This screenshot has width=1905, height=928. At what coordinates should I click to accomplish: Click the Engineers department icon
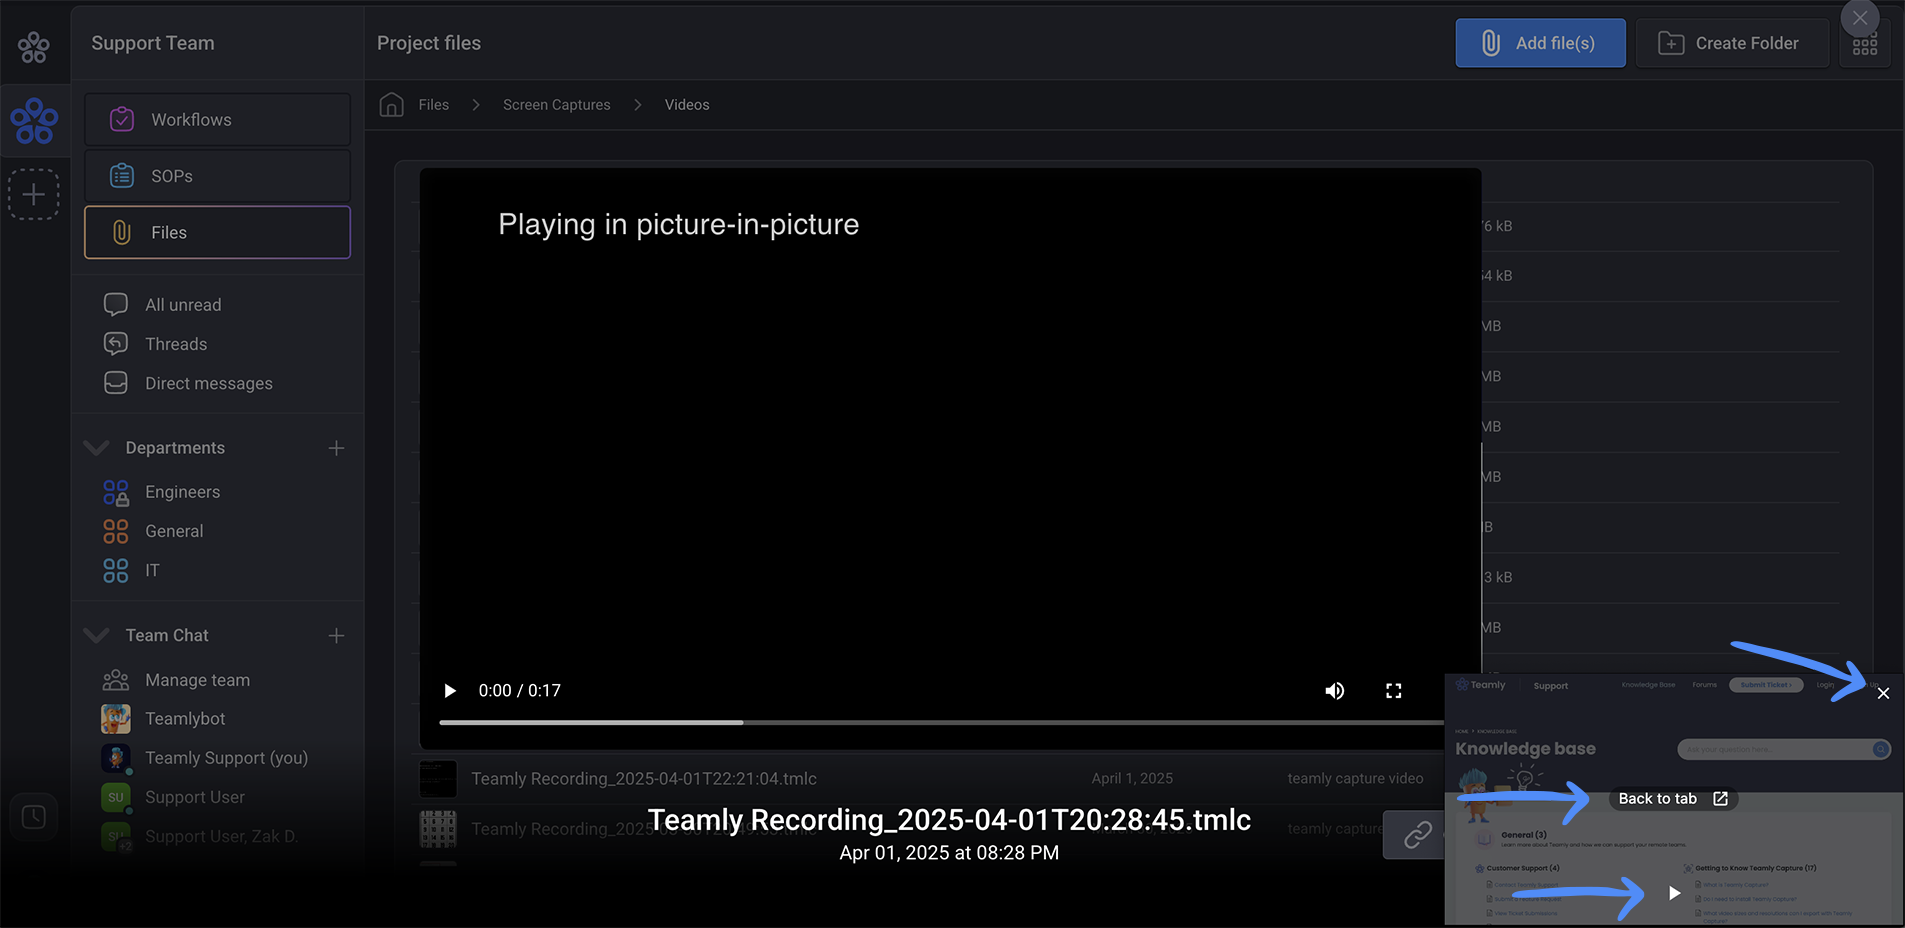pos(116,492)
